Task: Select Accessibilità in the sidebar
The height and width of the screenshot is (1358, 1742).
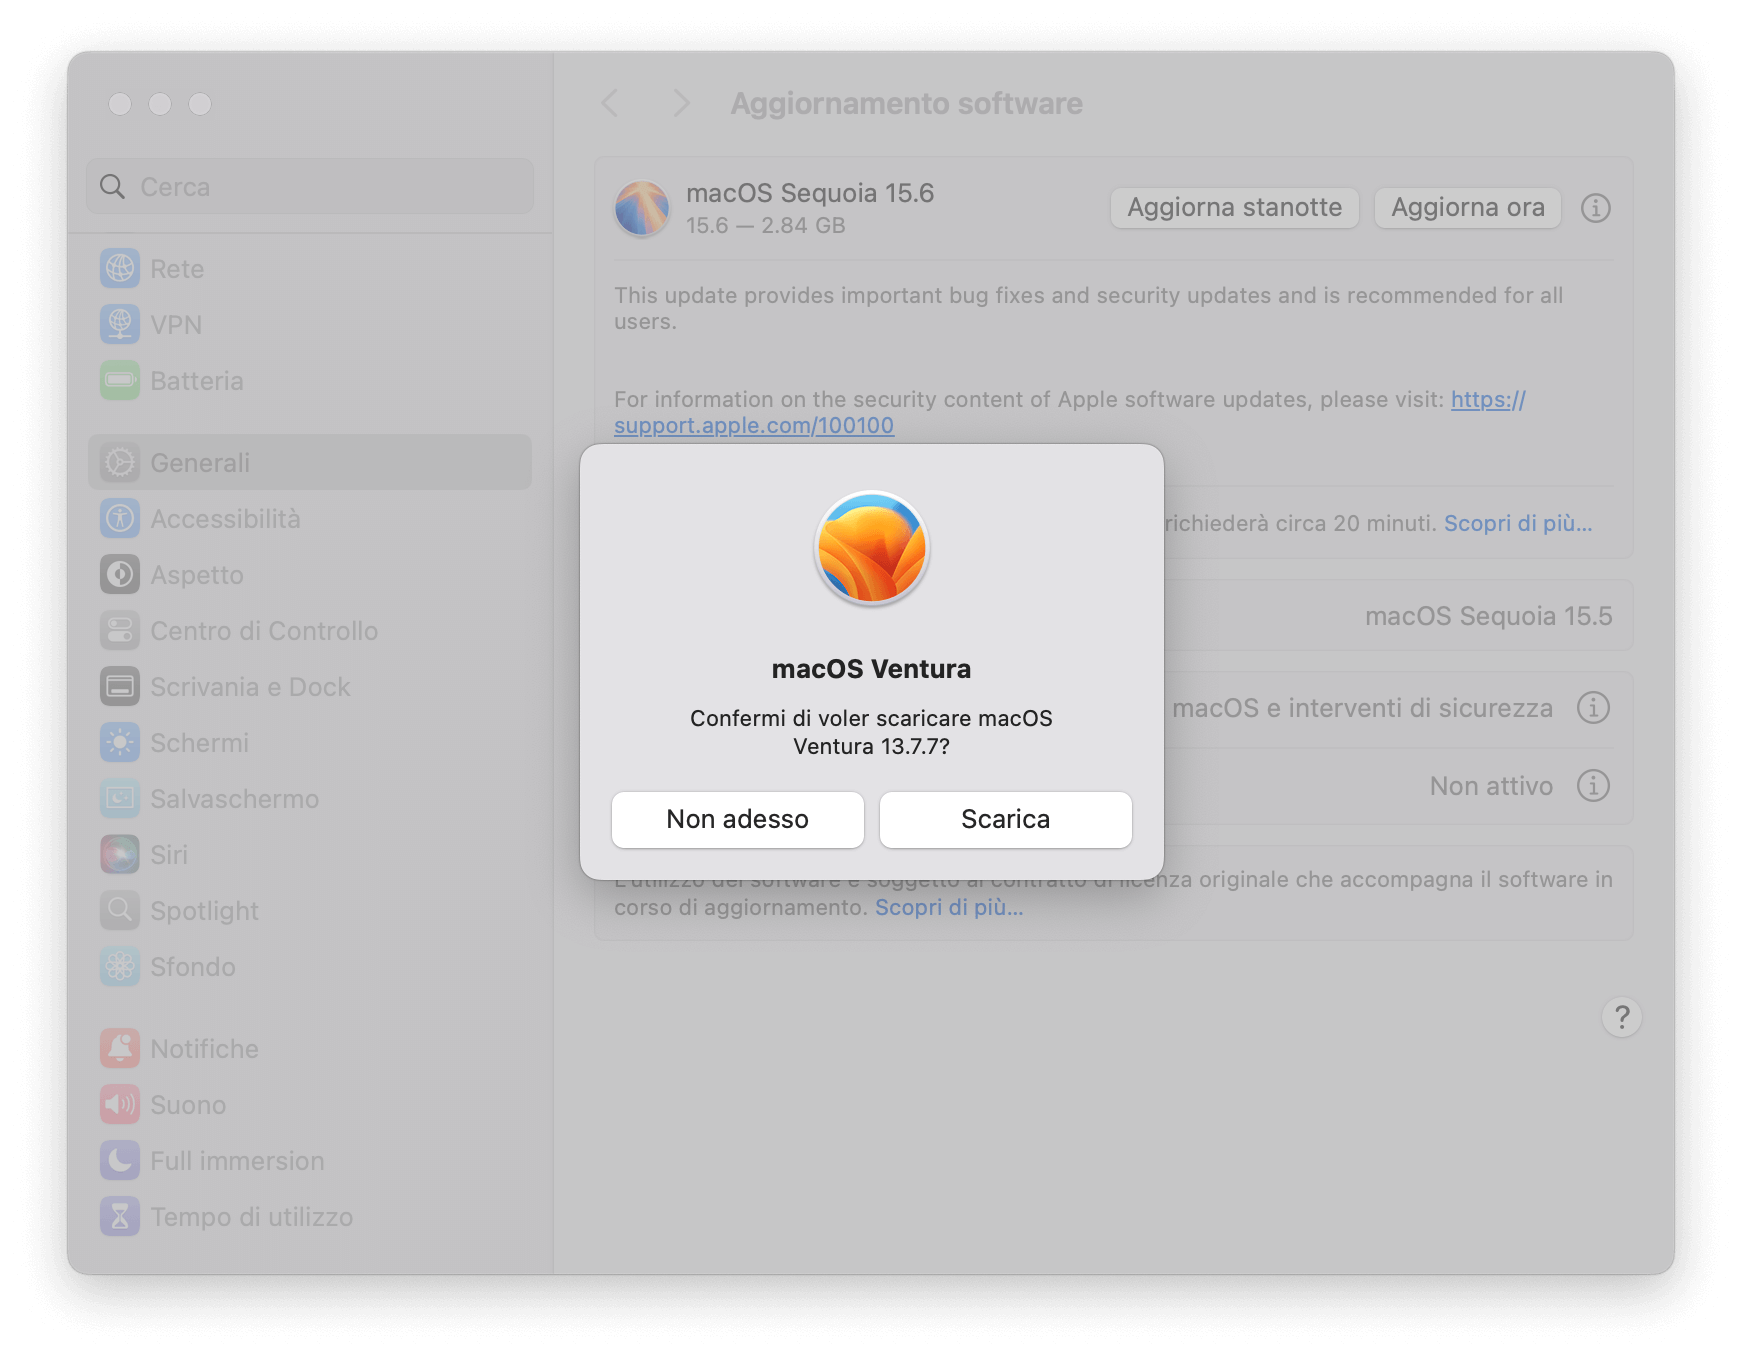Action: [x=310, y=519]
